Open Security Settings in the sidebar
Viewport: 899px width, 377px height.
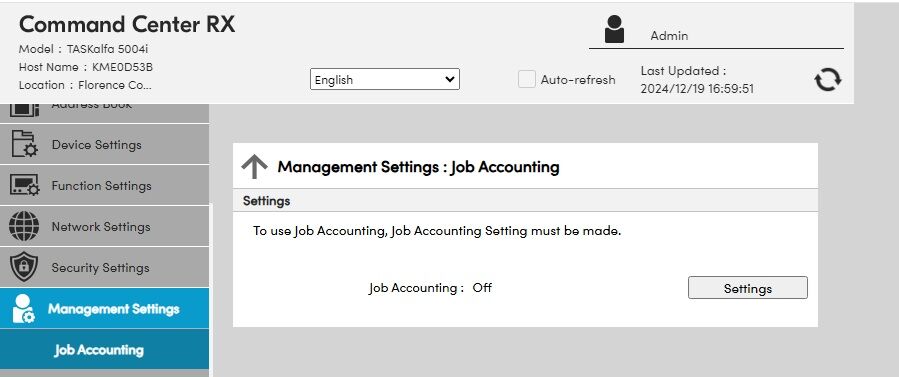coord(104,268)
